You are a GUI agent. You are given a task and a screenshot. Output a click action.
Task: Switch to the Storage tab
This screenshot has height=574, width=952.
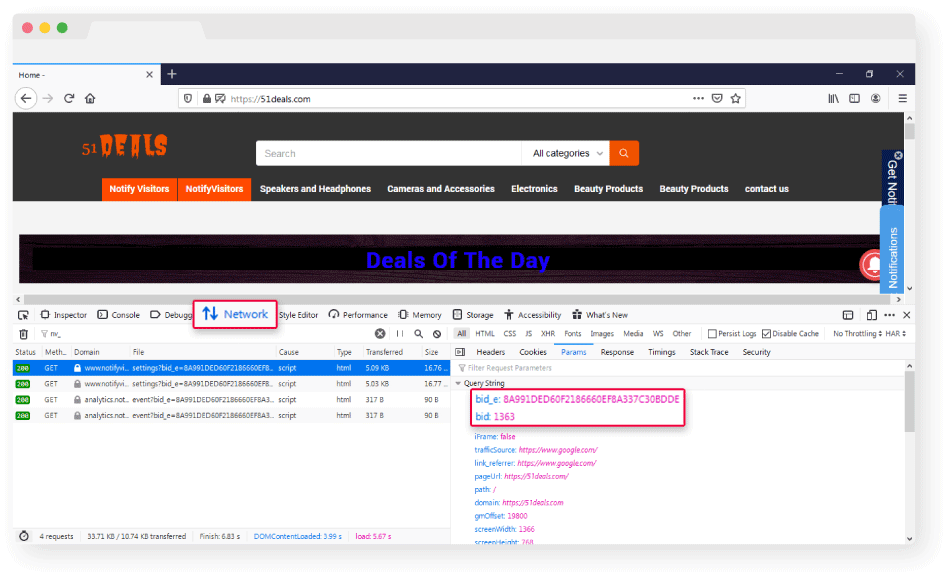[x=473, y=315]
